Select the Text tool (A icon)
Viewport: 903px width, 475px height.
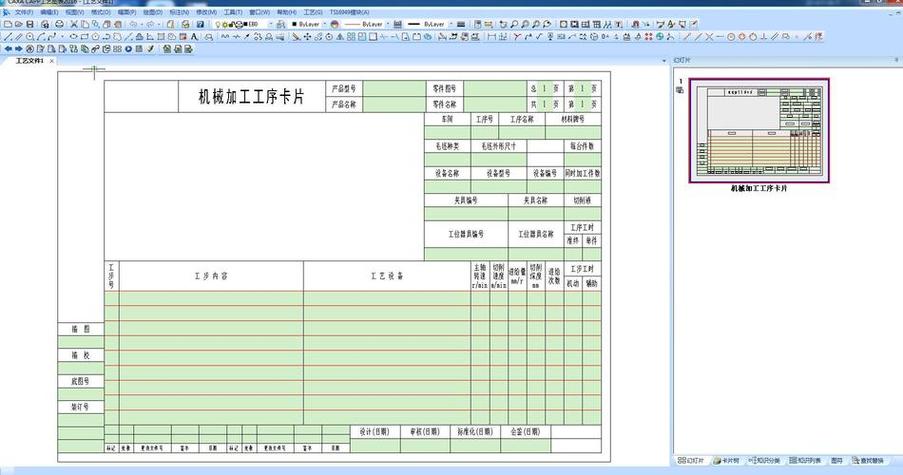pyautogui.click(x=194, y=36)
